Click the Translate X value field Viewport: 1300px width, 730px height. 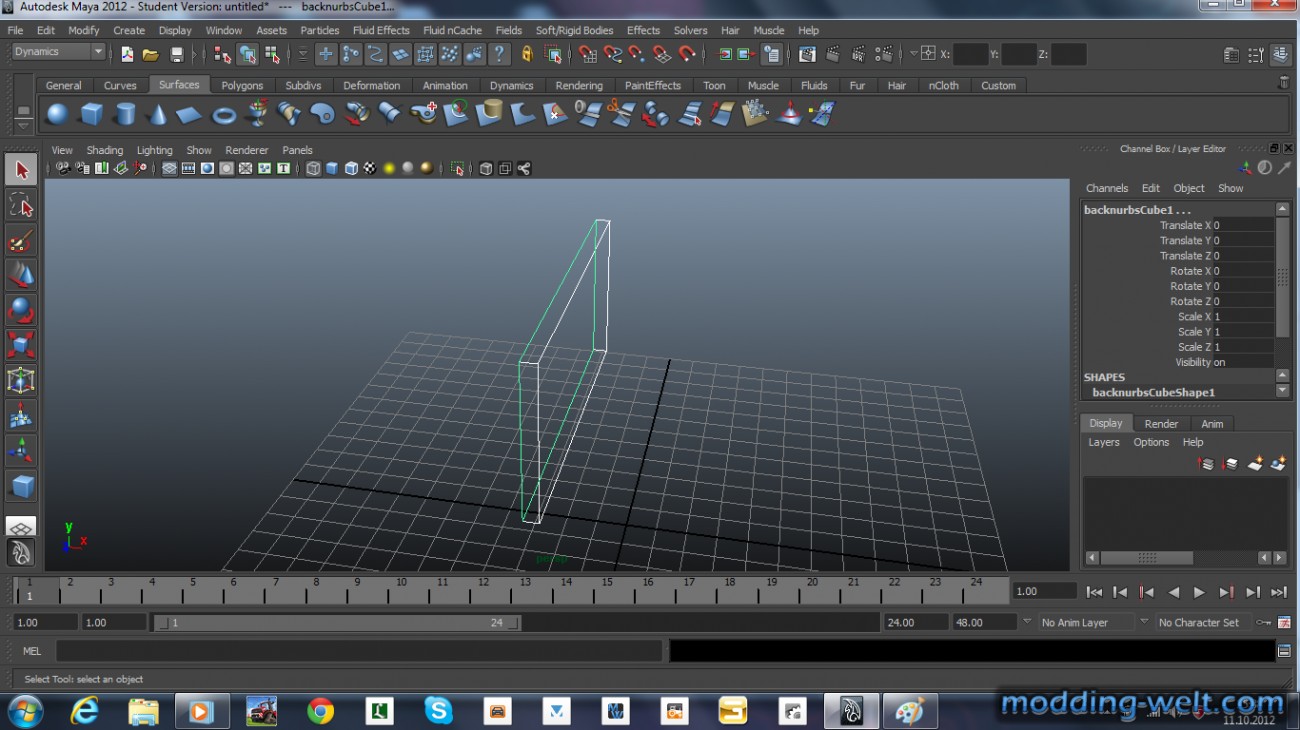pyautogui.click(x=1243, y=225)
